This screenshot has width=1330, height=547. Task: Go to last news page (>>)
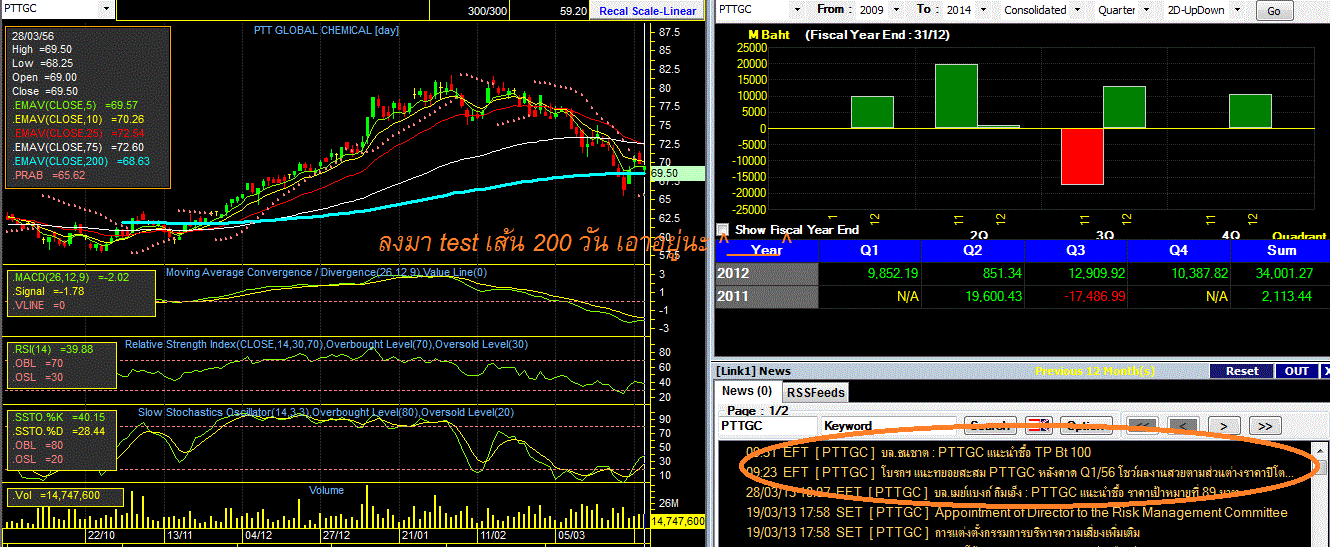tap(1265, 425)
